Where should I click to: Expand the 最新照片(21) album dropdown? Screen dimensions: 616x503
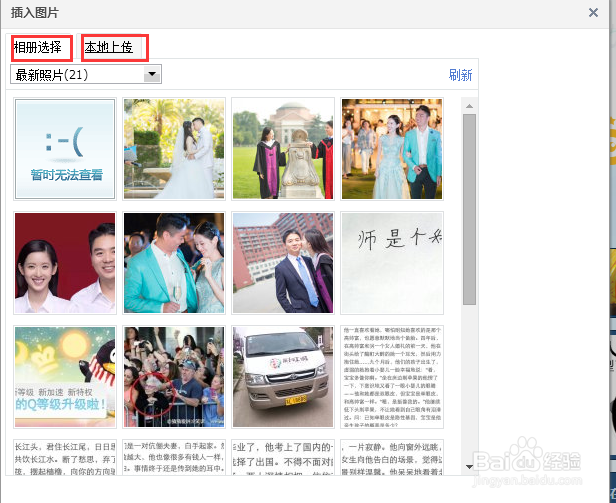coord(86,74)
